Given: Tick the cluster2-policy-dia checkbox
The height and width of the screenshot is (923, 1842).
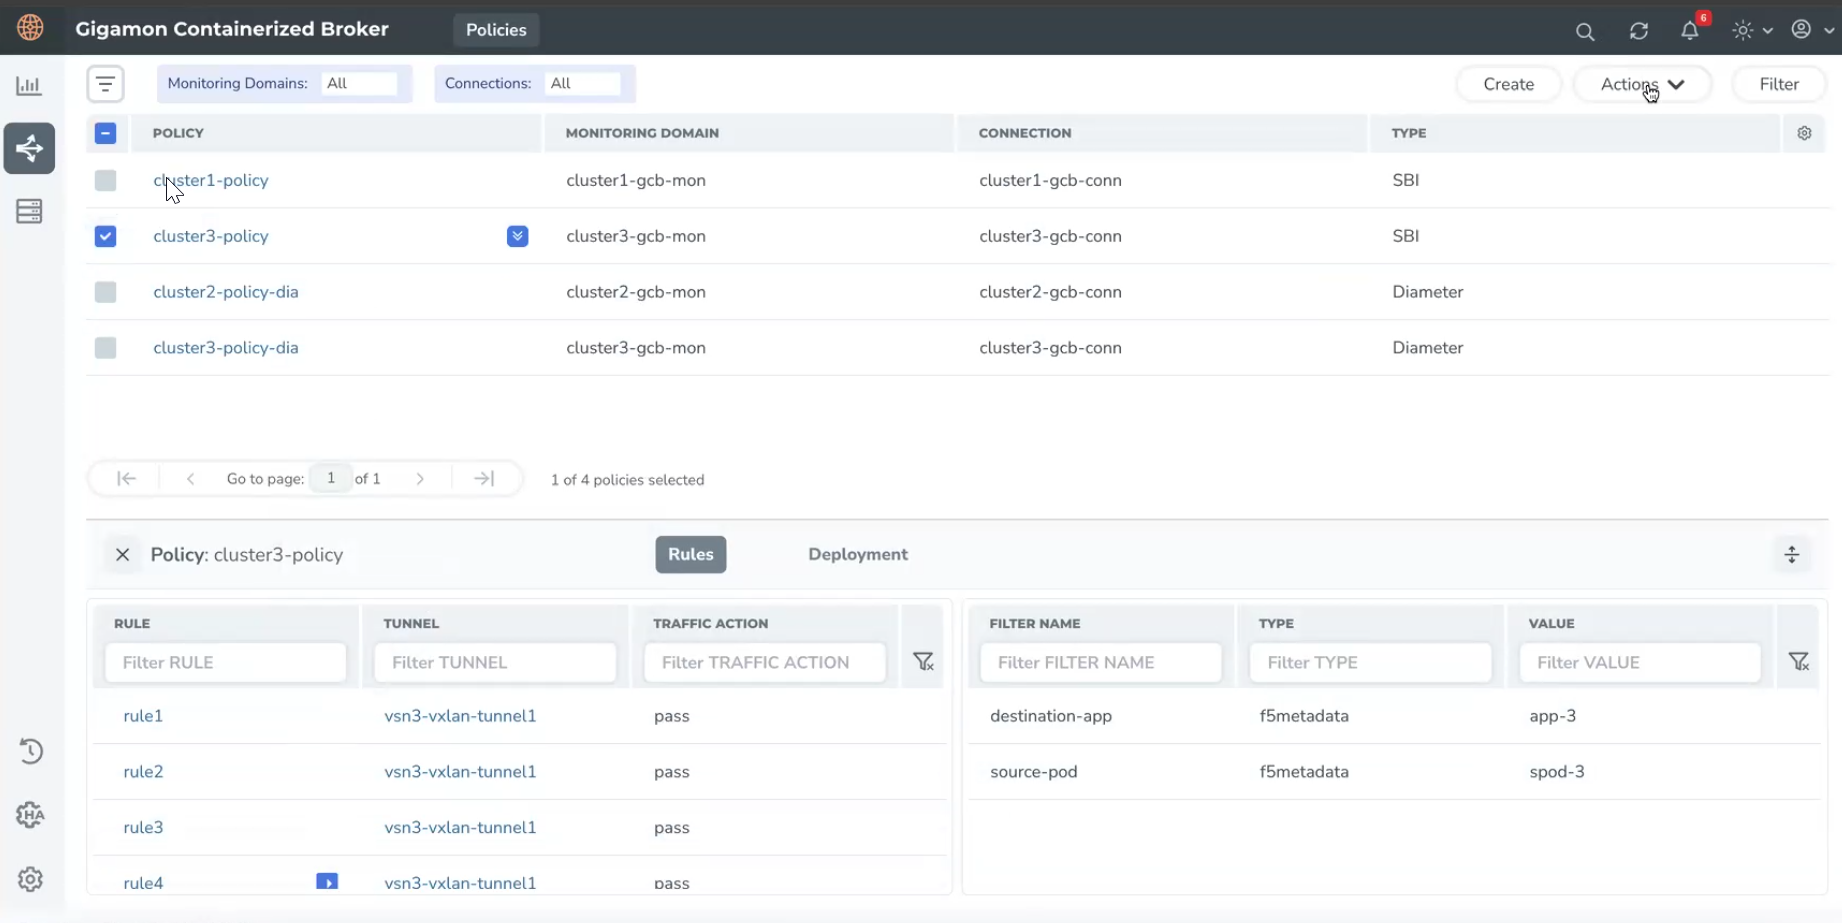Looking at the screenshot, I should (x=105, y=292).
